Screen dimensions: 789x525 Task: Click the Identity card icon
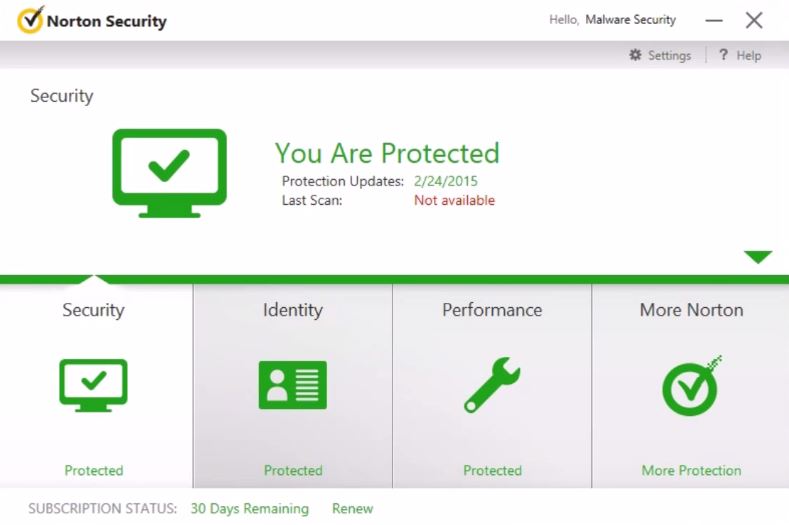click(293, 385)
